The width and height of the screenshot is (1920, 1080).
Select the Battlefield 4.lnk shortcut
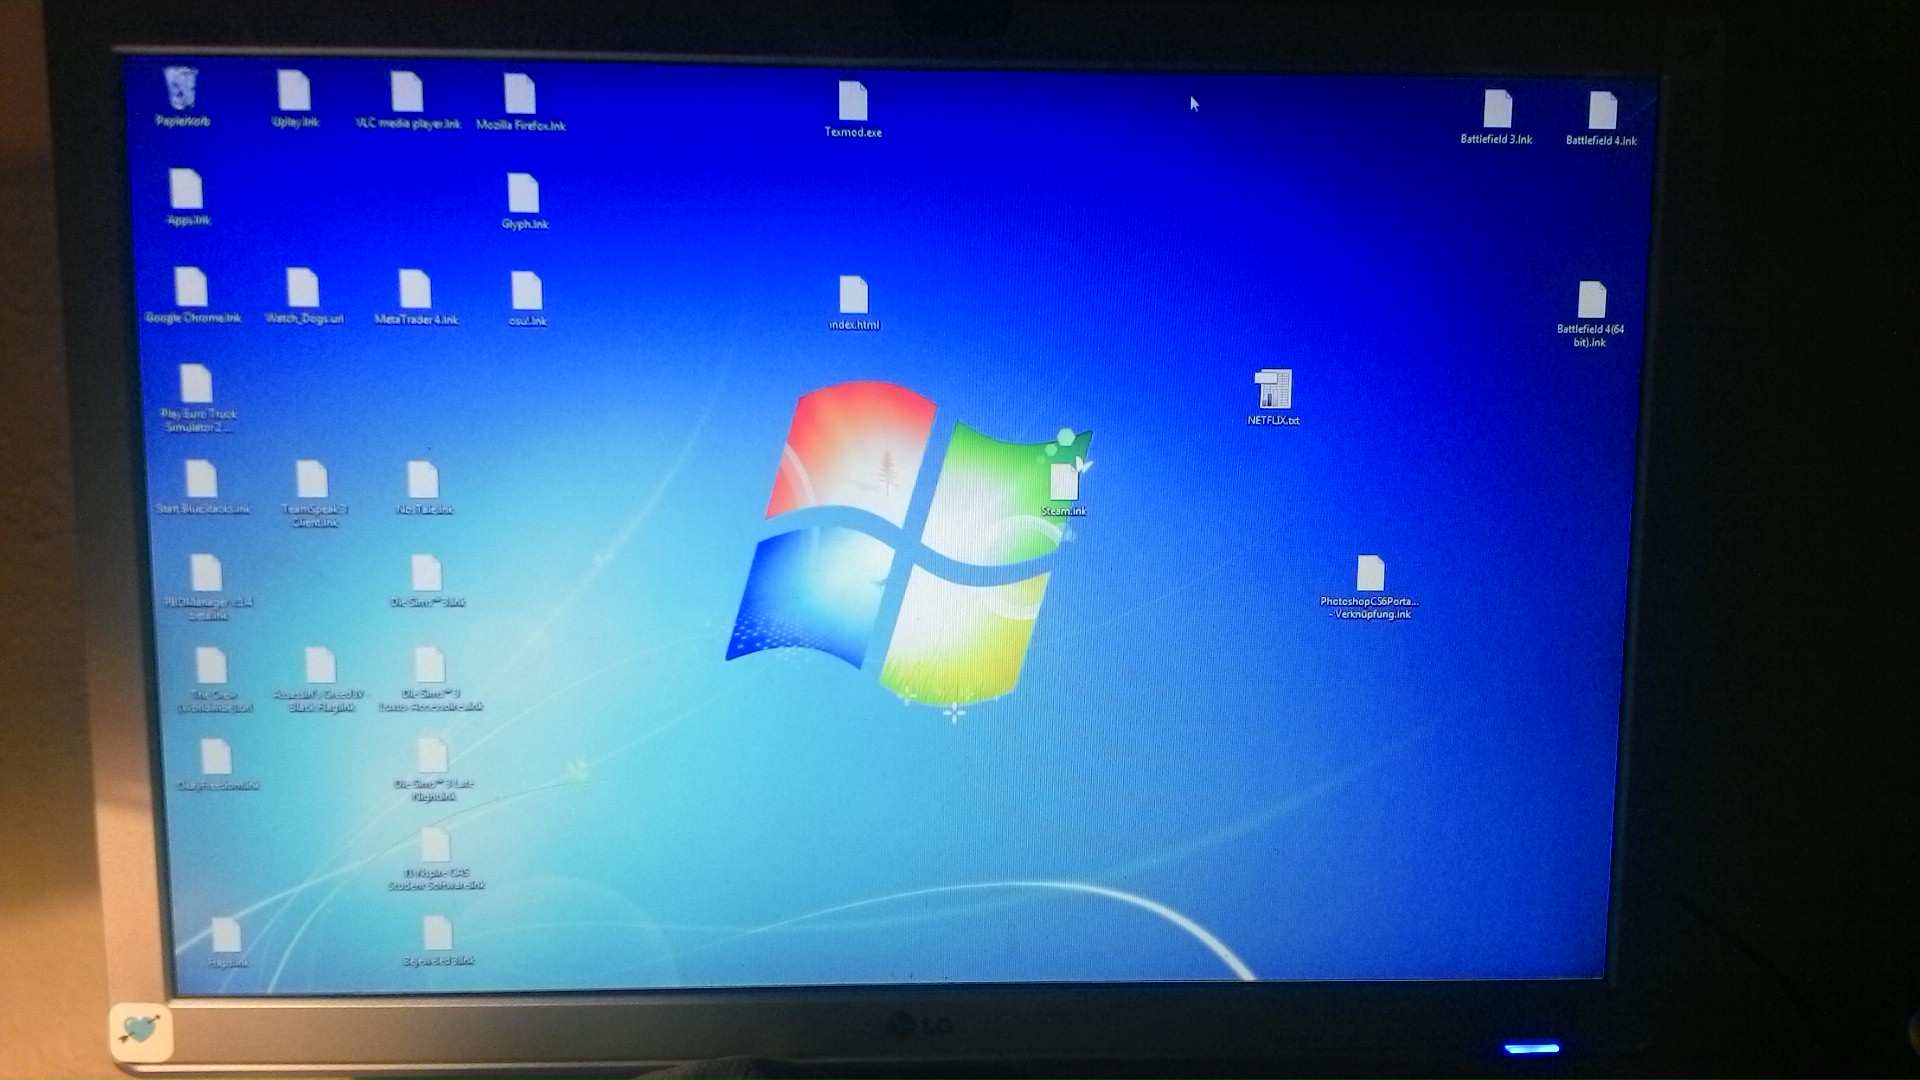pos(1602,112)
